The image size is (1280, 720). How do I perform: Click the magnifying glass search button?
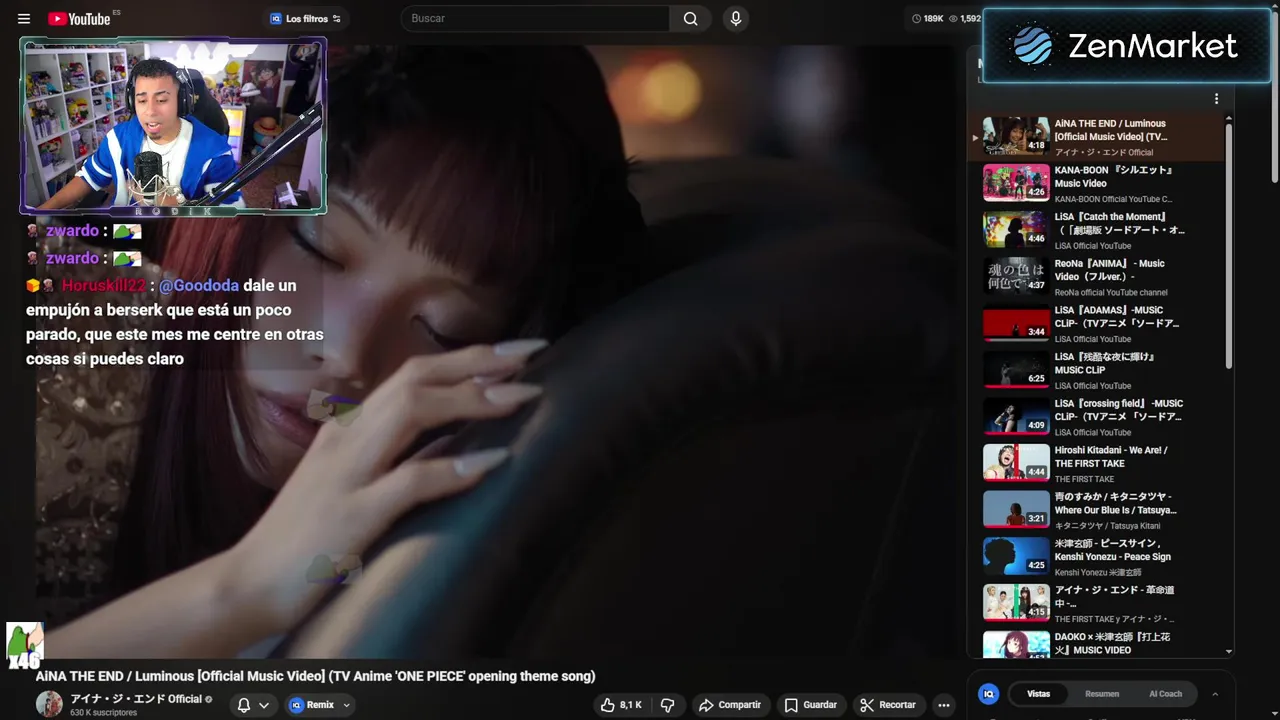(x=691, y=18)
